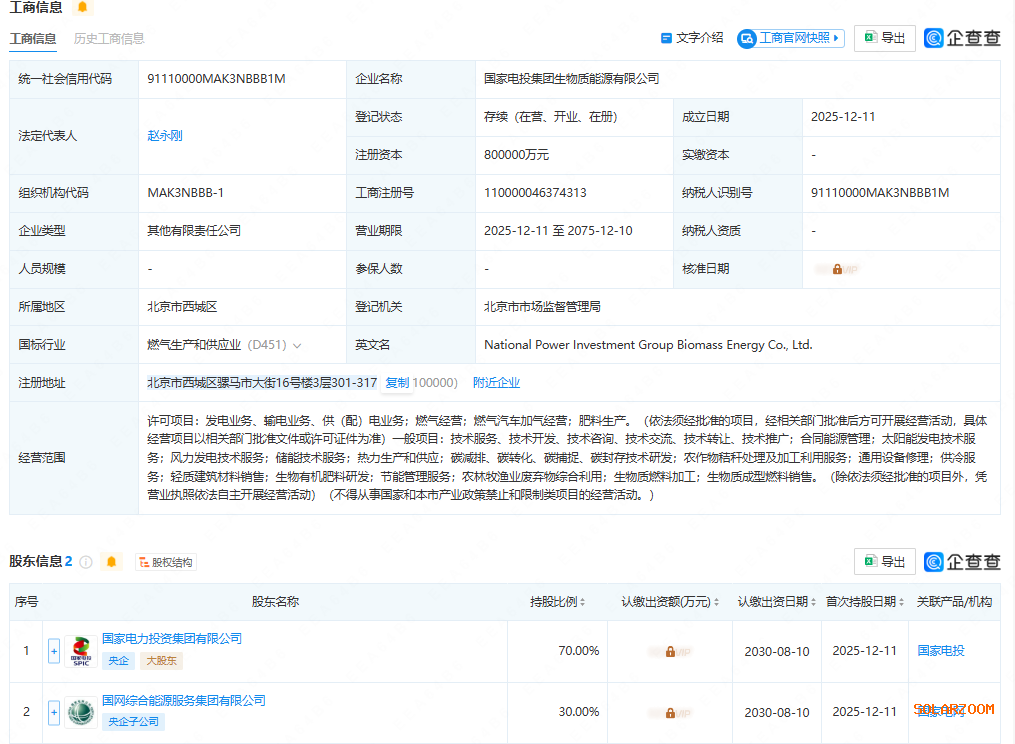
Task: Click 企查查 logo in the top section
Action: pos(962,38)
